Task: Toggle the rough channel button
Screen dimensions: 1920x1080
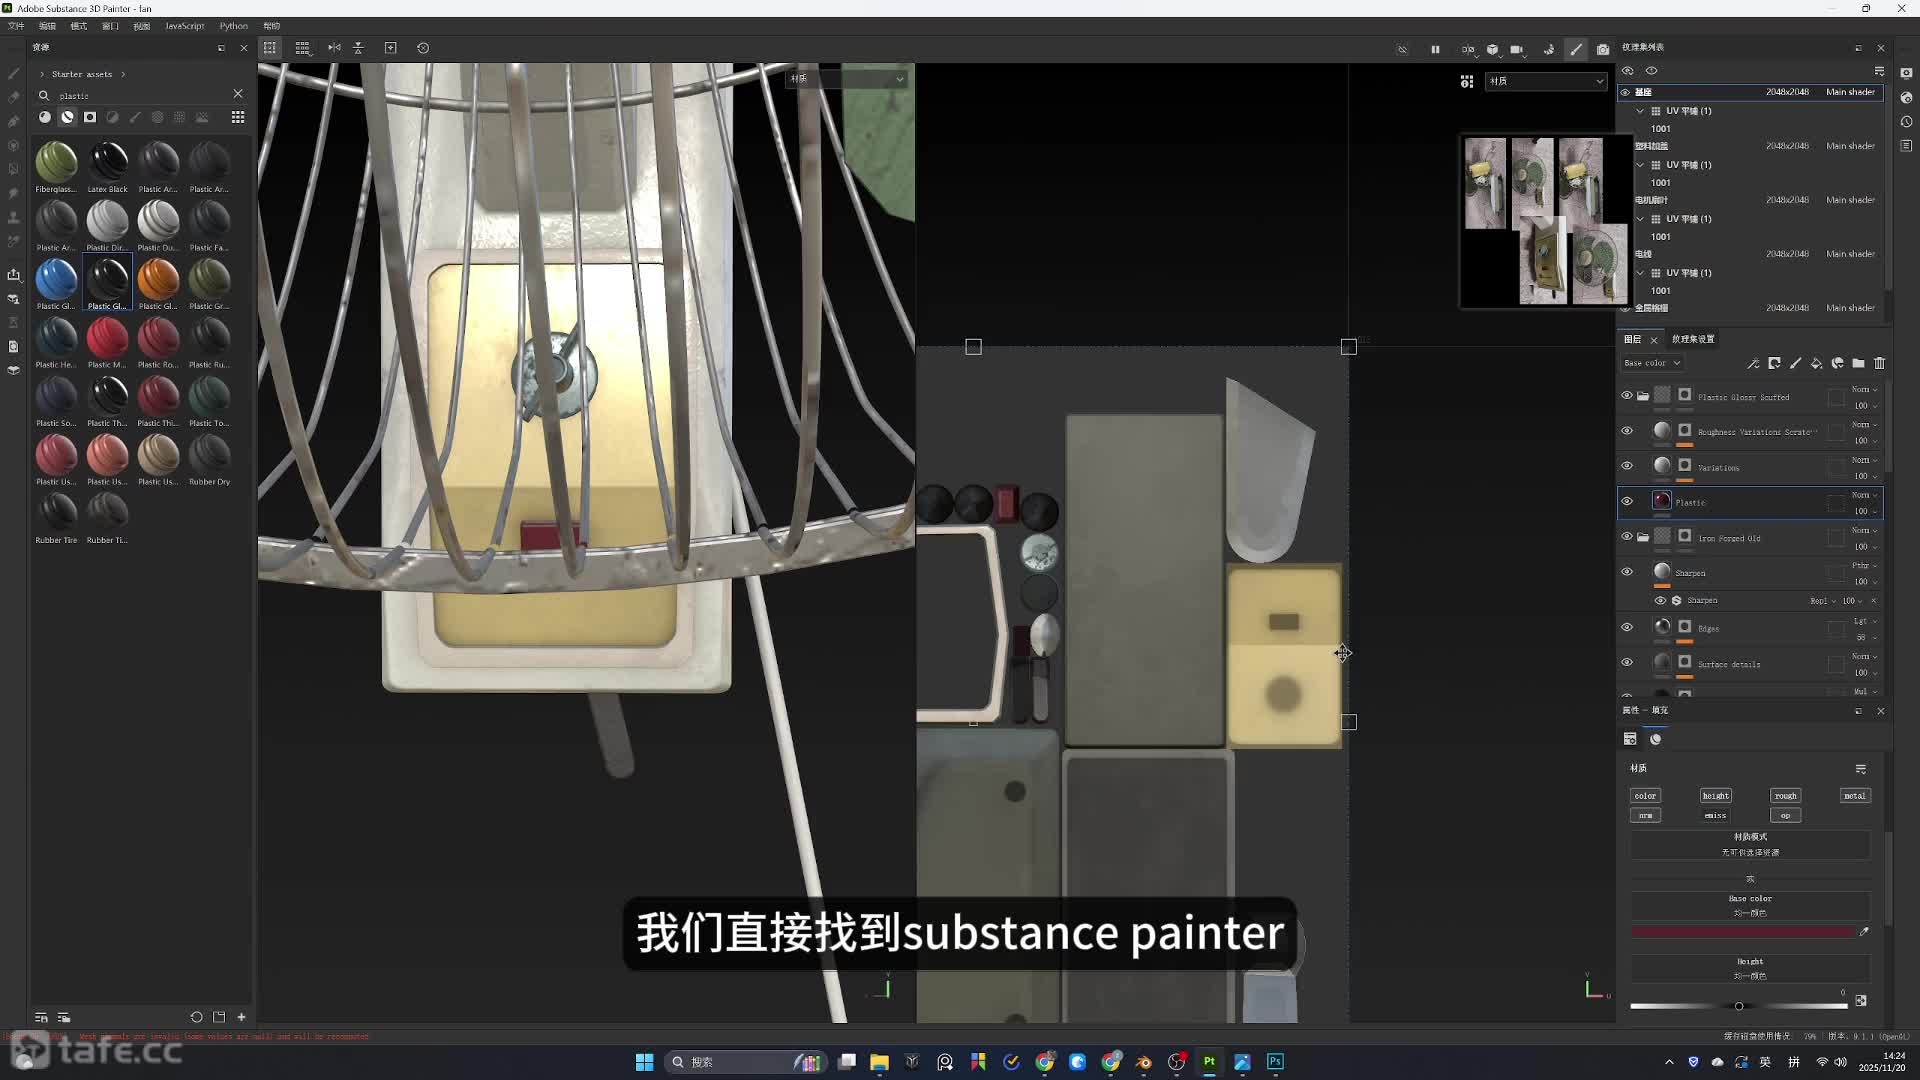Action: pos(1785,796)
